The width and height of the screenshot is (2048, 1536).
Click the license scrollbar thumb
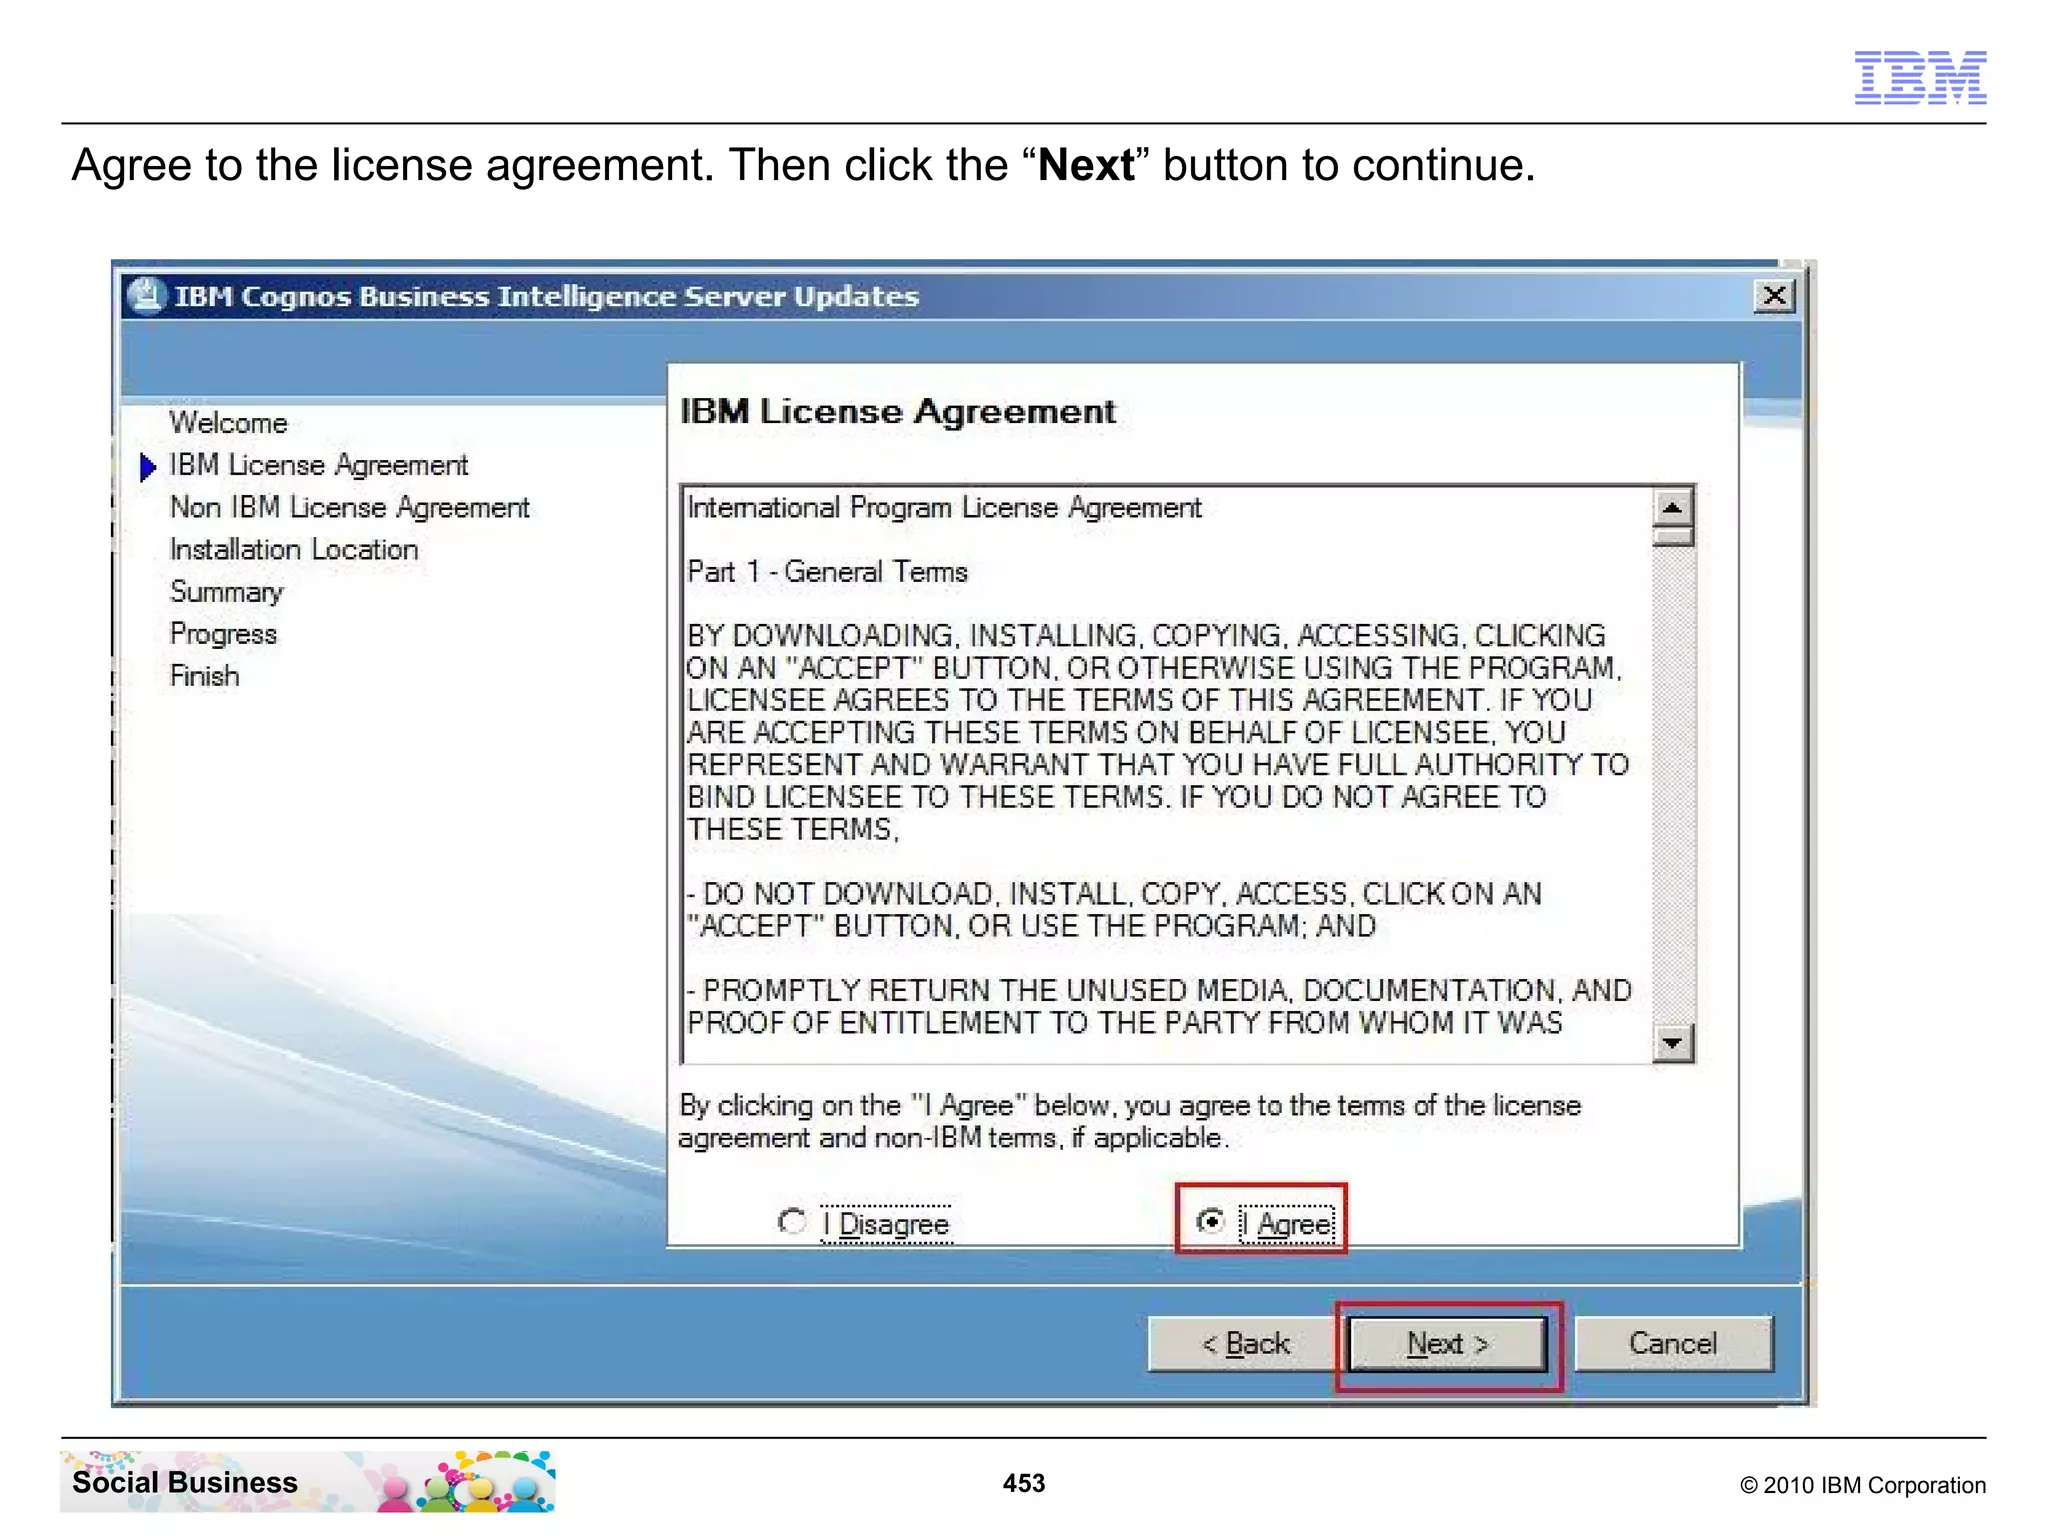1672,537
